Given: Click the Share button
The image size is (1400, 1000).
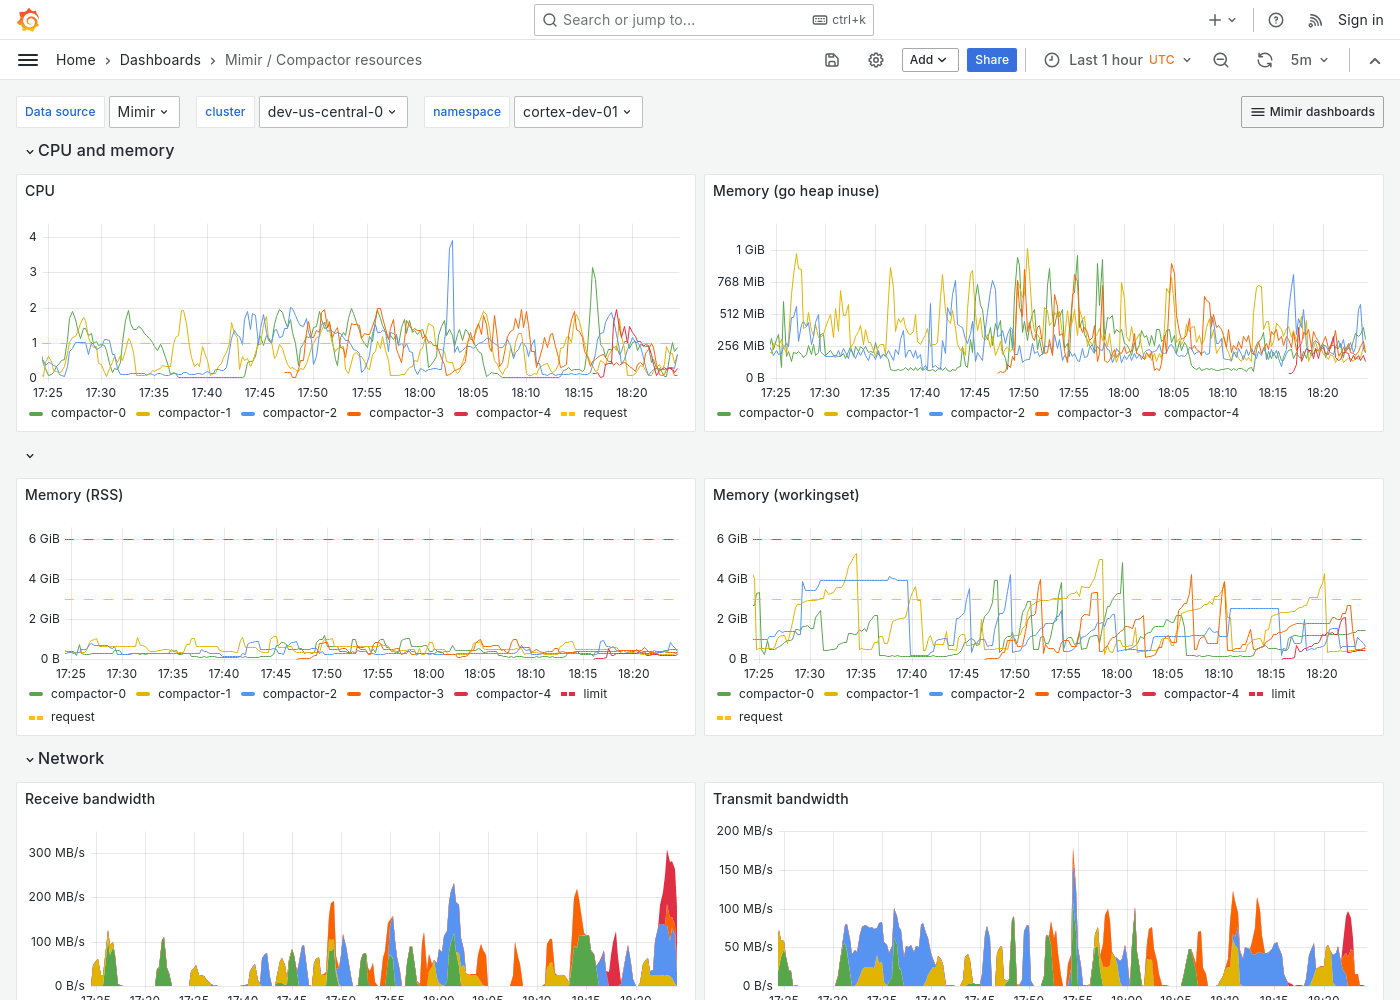Looking at the screenshot, I should point(991,60).
